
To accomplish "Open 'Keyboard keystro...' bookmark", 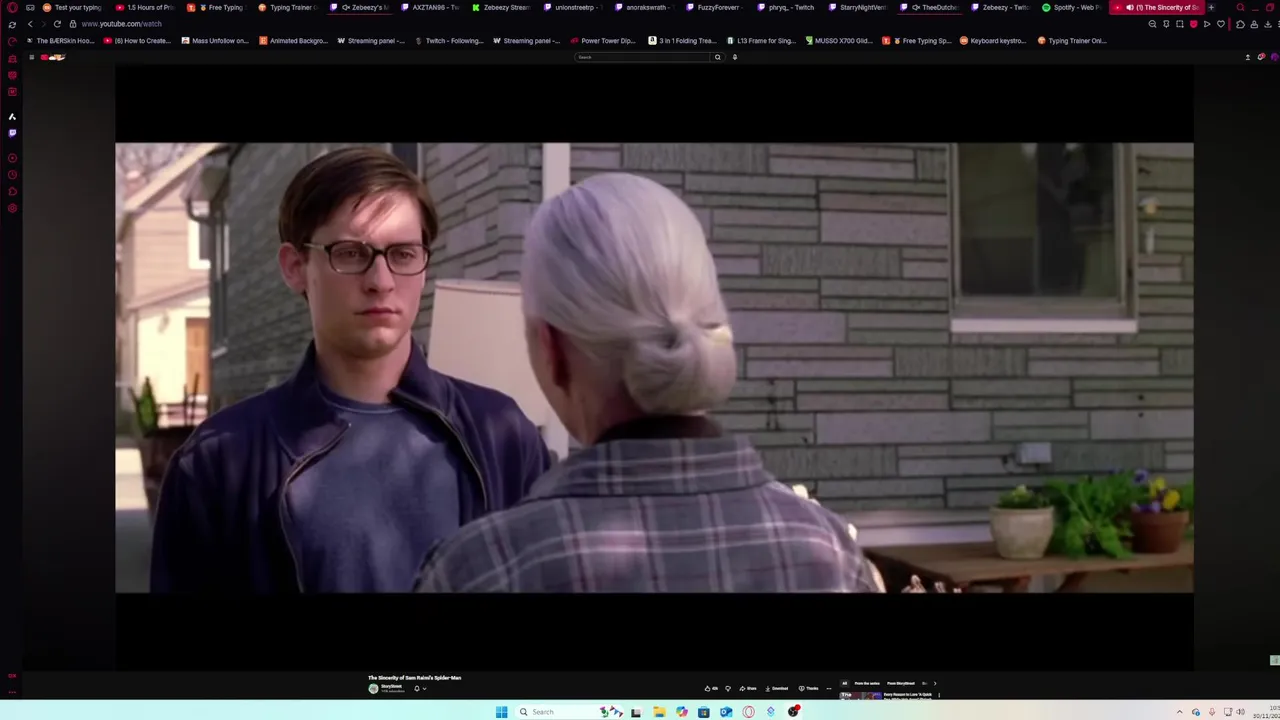I will point(993,41).
